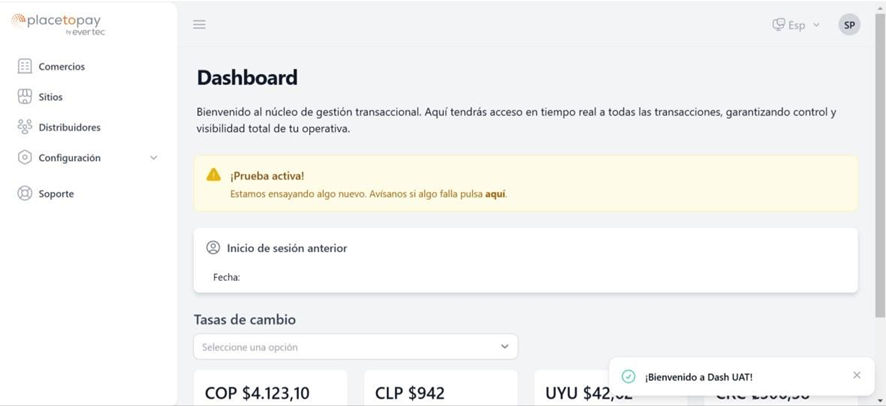
Task: Toggle the hamburger sidebar menu
Action: pos(200,25)
